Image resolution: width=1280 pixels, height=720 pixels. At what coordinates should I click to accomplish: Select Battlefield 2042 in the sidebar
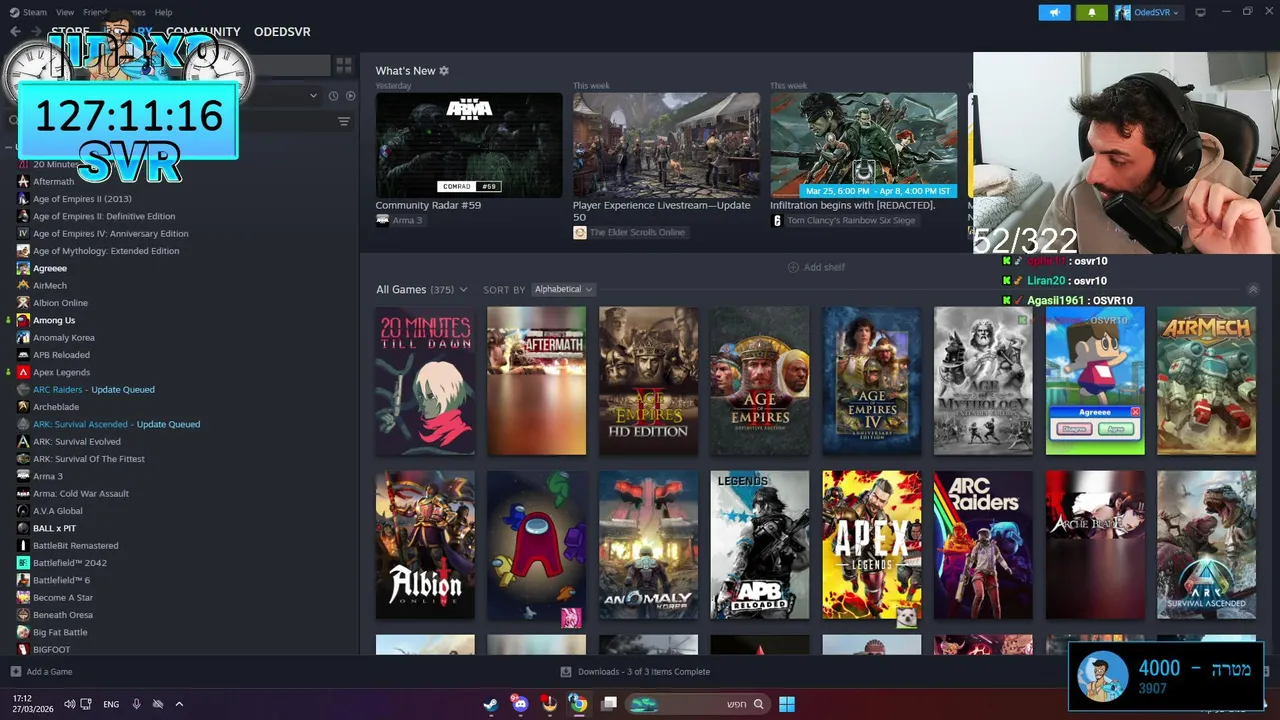pos(70,563)
